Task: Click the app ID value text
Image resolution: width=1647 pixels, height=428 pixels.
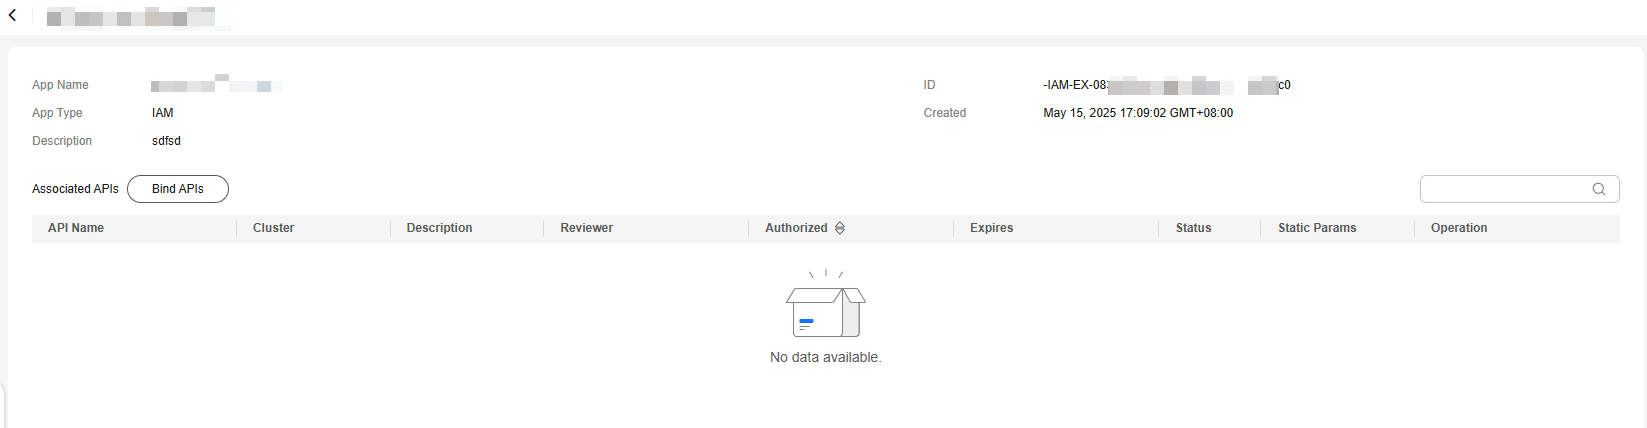Action: [x=1167, y=85]
